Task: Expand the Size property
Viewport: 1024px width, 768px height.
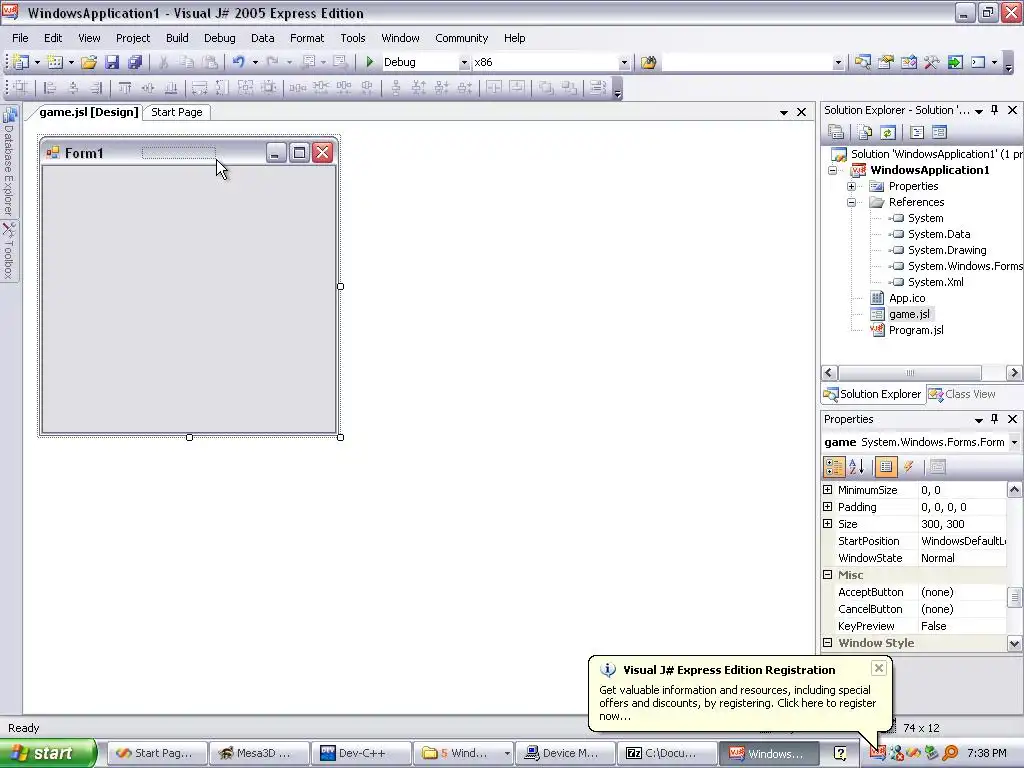Action: click(x=827, y=523)
